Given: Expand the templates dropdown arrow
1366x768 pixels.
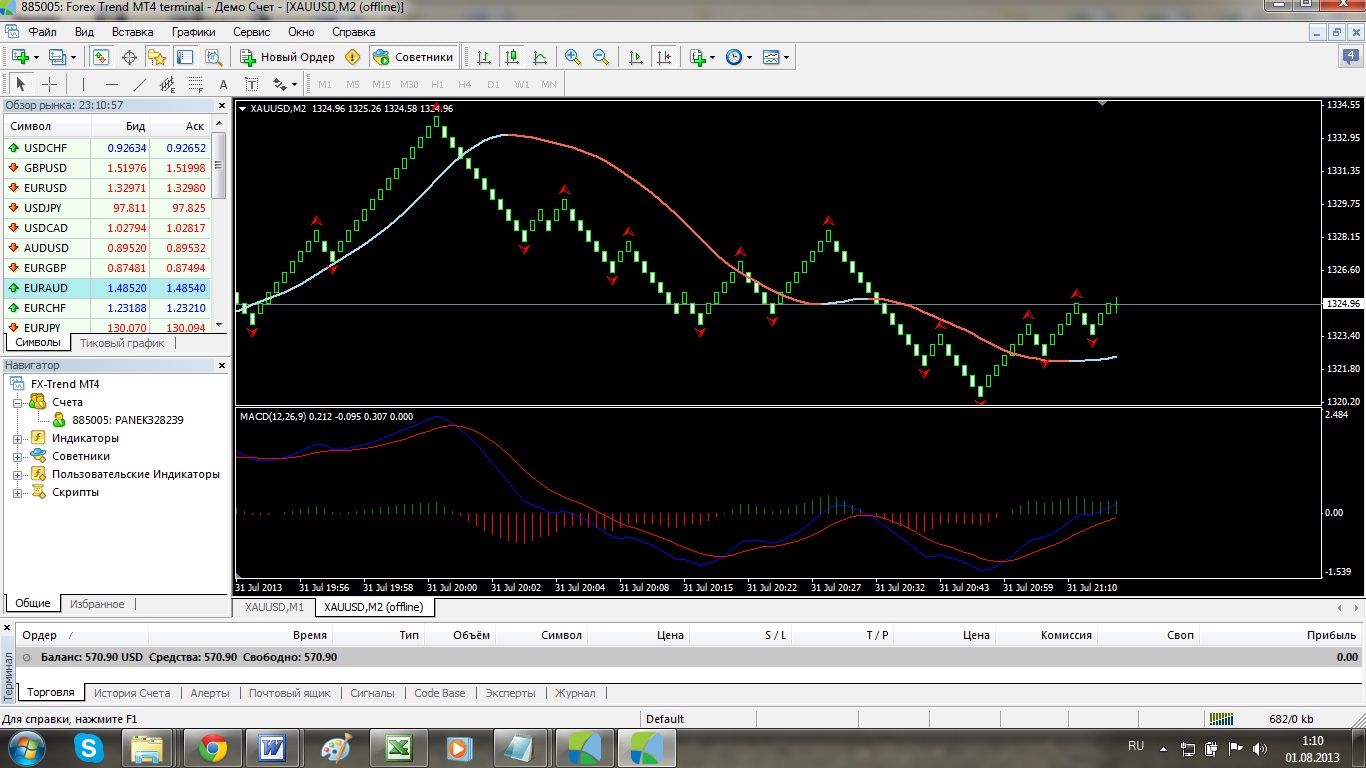Looking at the screenshot, I should 786,57.
